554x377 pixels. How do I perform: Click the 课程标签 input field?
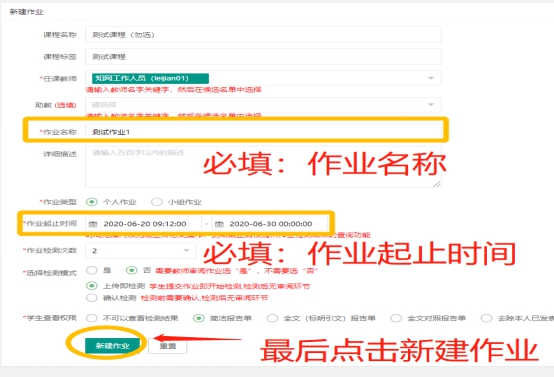point(263,57)
